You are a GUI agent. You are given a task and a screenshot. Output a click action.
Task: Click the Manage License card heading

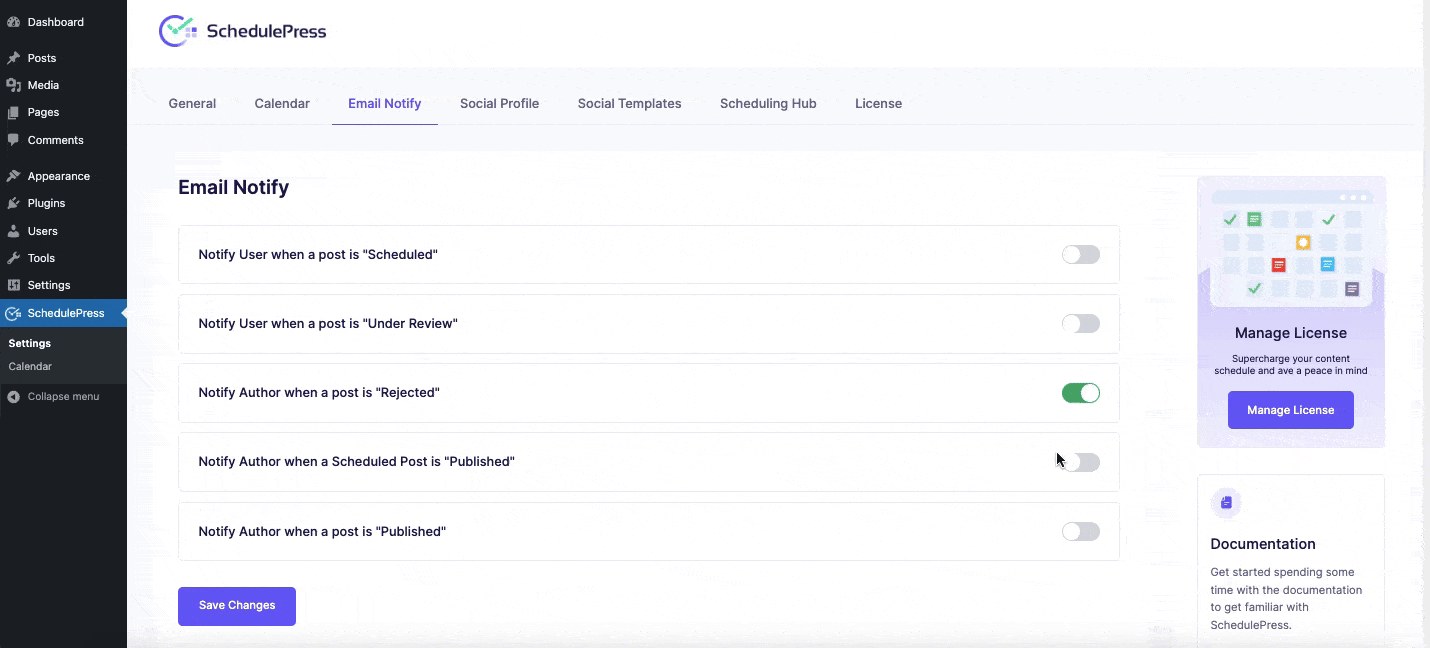[x=1290, y=333]
